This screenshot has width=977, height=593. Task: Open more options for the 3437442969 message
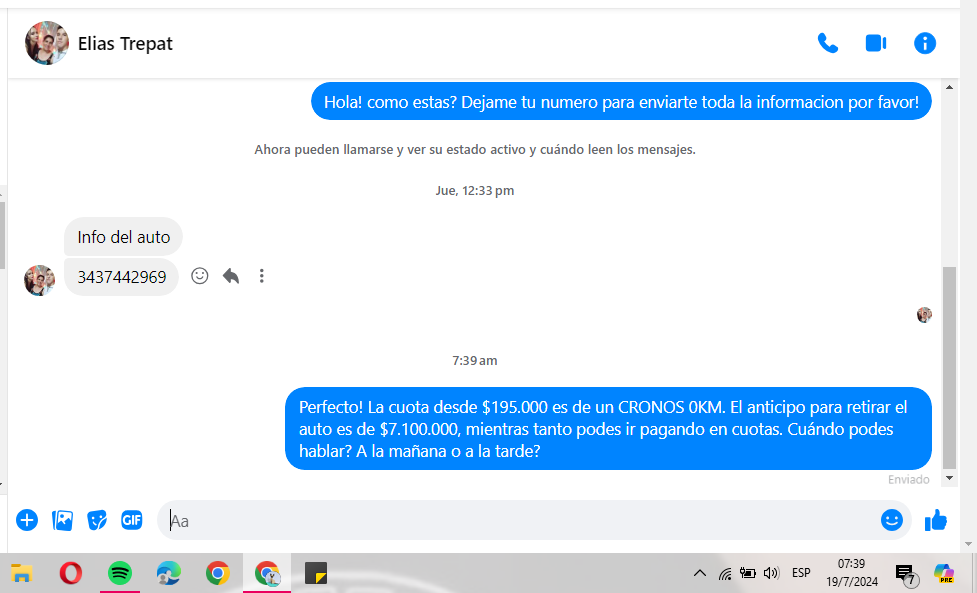(x=262, y=276)
